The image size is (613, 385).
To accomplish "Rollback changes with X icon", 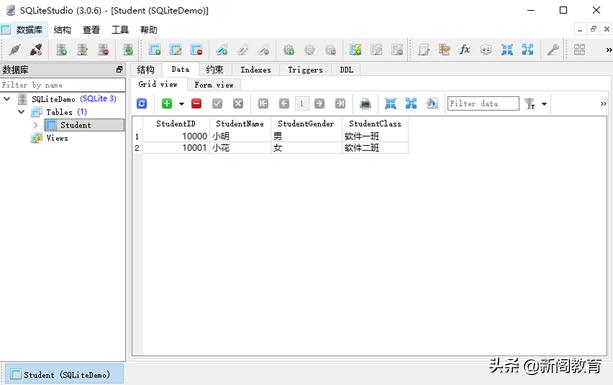I will point(238,104).
